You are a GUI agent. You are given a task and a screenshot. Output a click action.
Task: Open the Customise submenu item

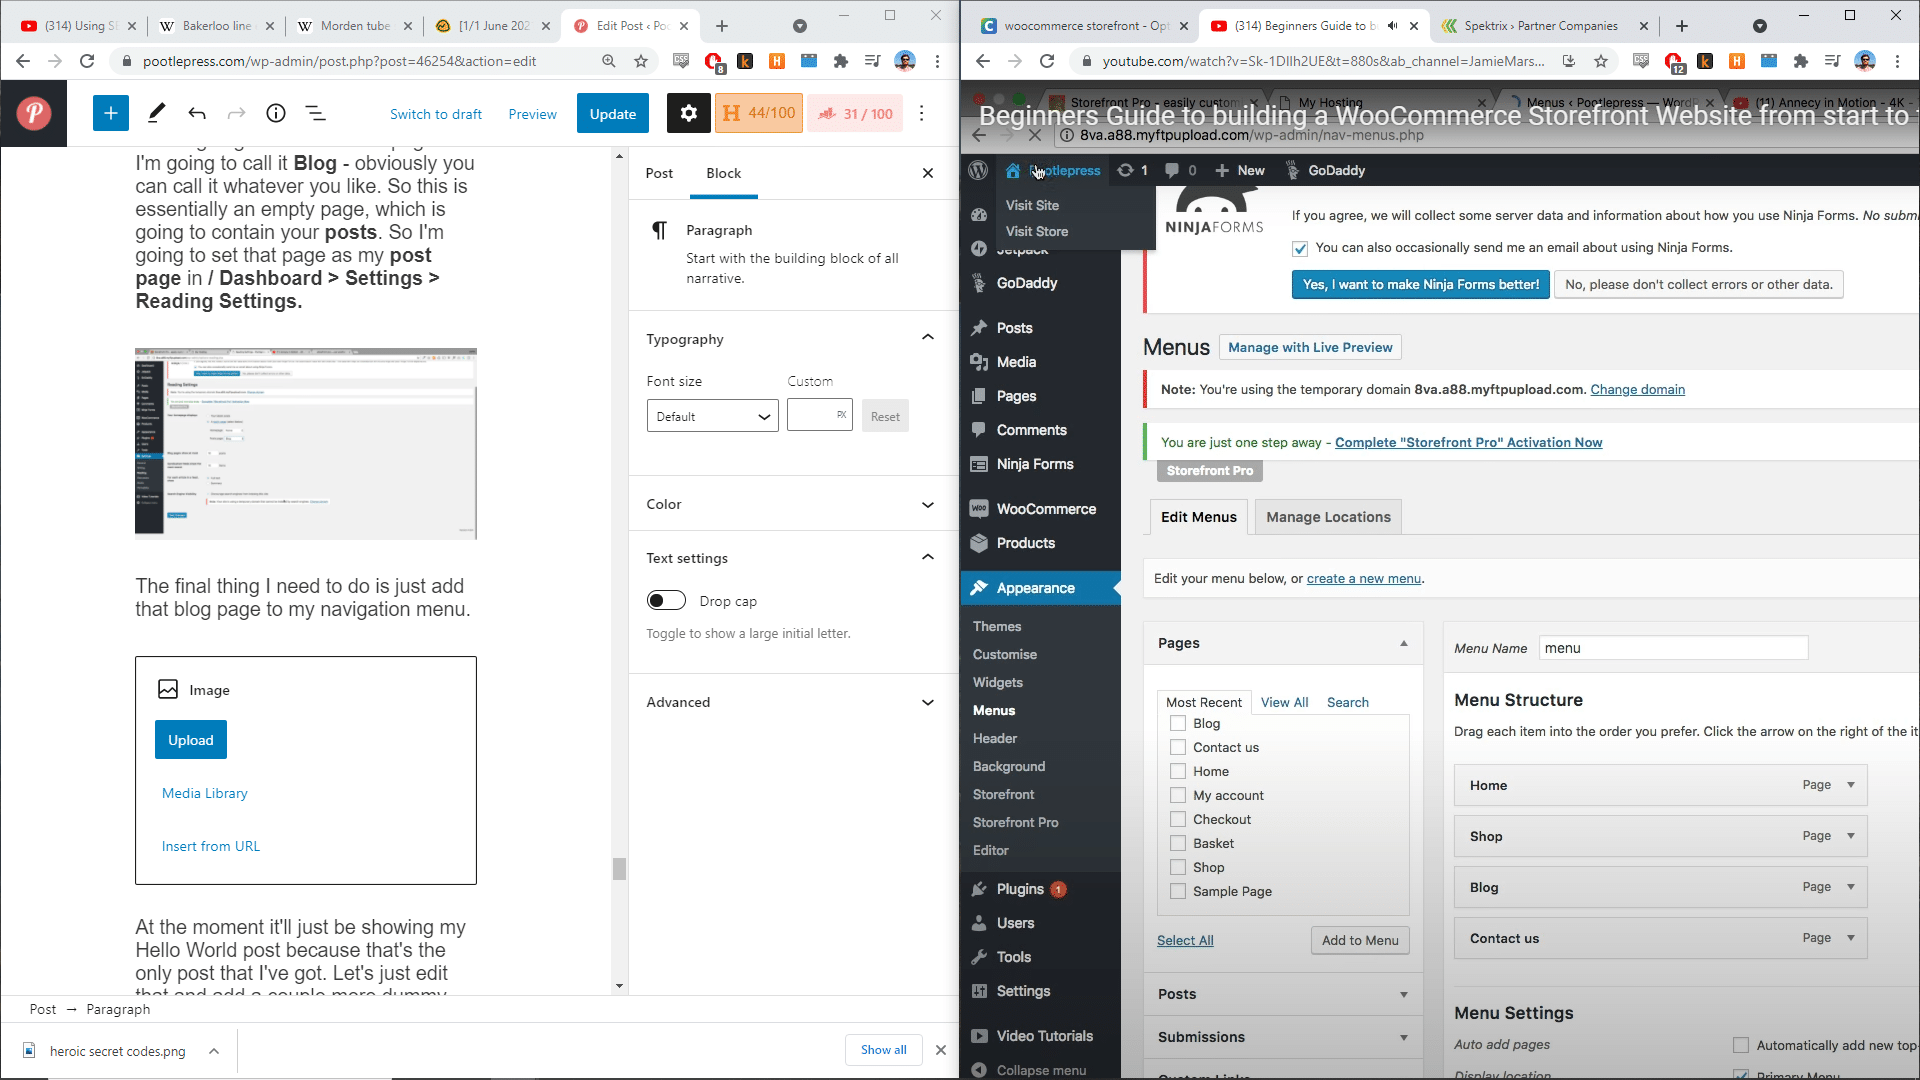pos(1005,654)
